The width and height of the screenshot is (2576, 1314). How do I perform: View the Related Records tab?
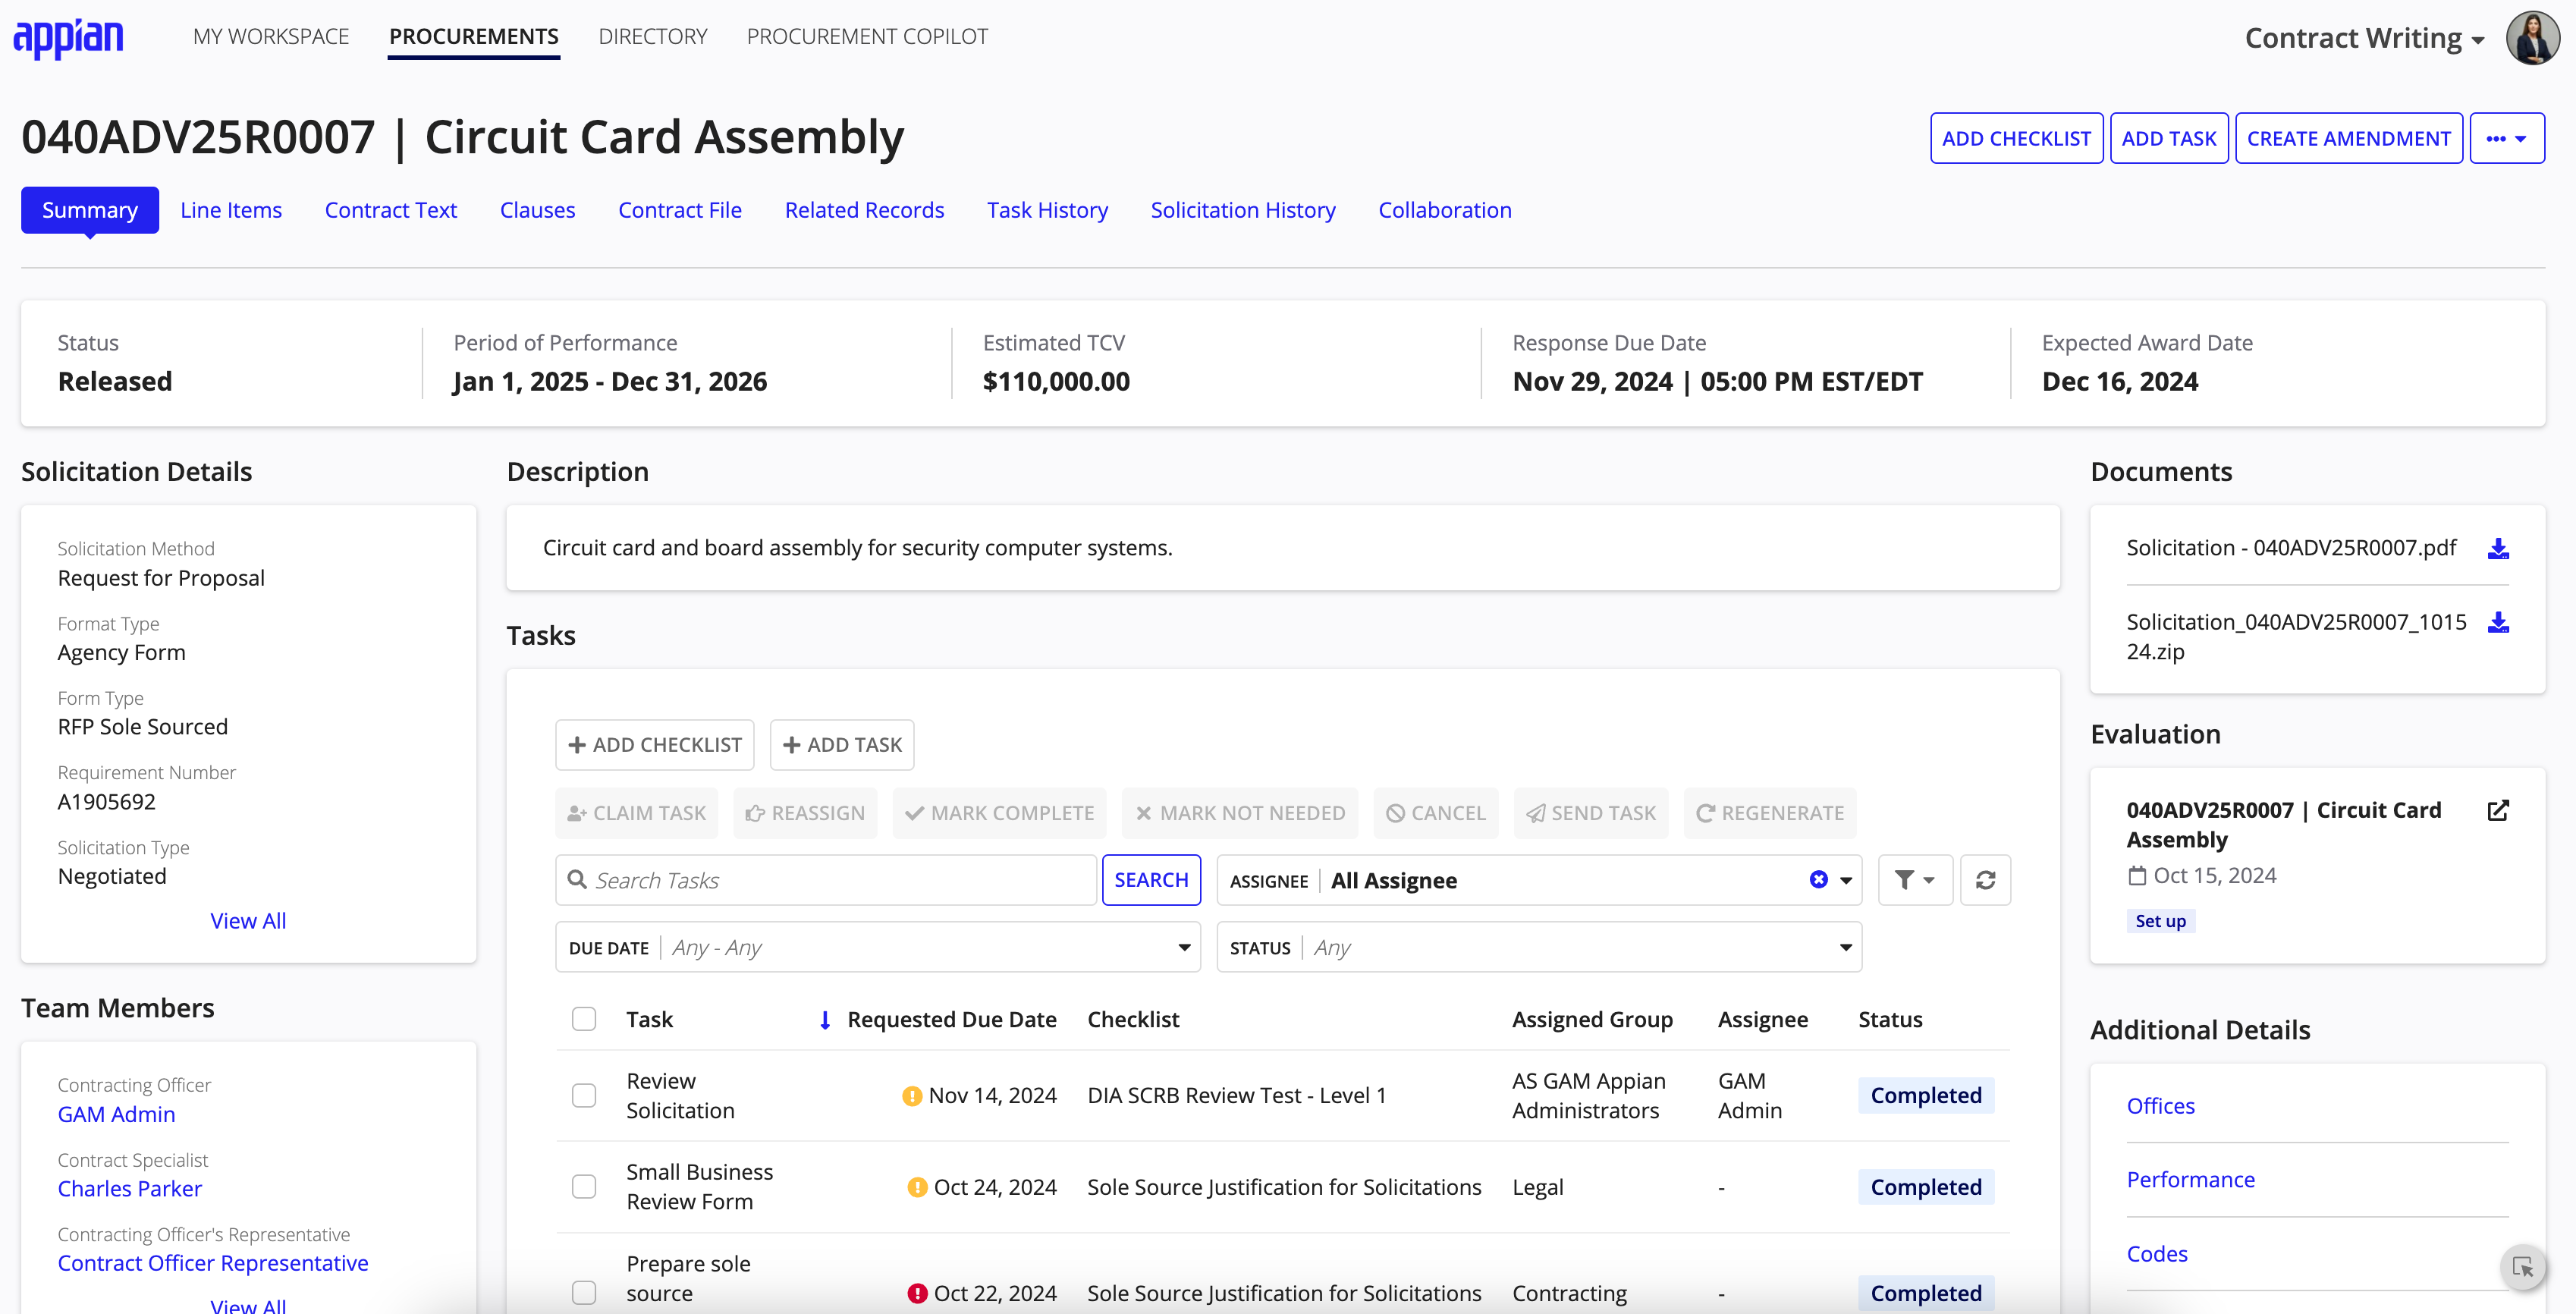coord(864,210)
